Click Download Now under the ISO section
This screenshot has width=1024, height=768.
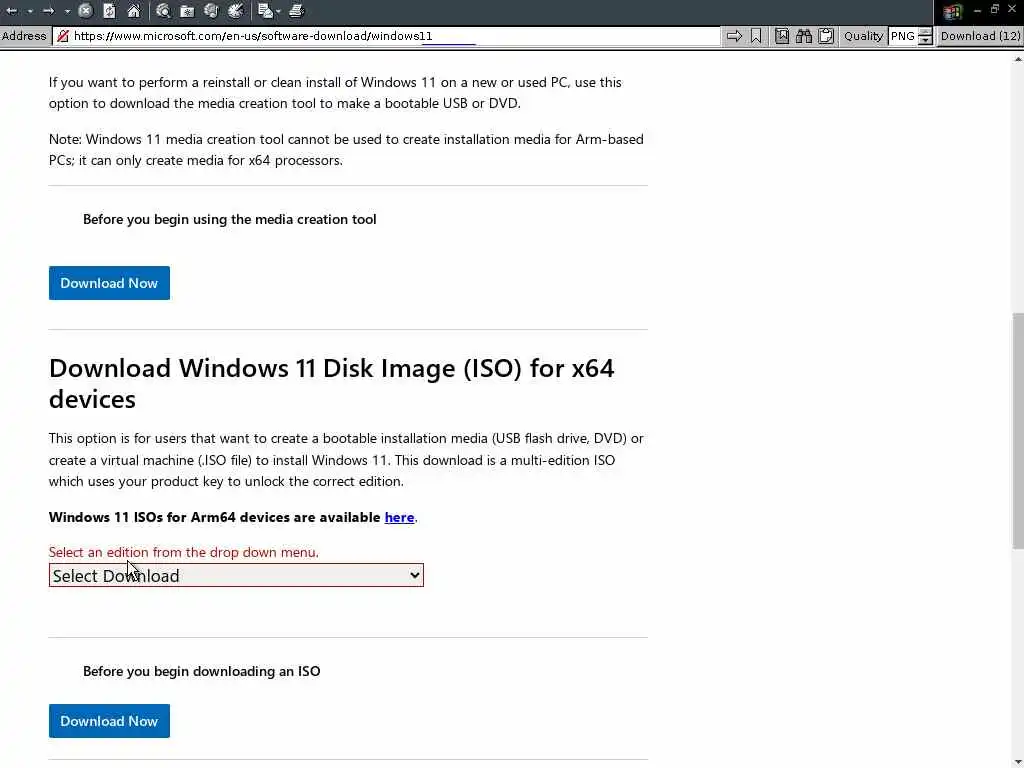(x=109, y=721)
